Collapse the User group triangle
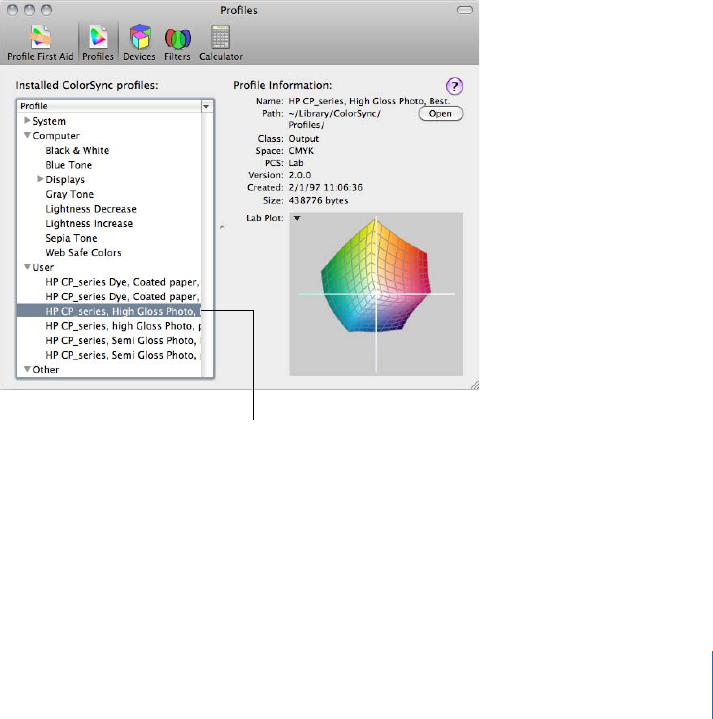The height and width of the screenshot is (719, 713). tap(27, 266)
